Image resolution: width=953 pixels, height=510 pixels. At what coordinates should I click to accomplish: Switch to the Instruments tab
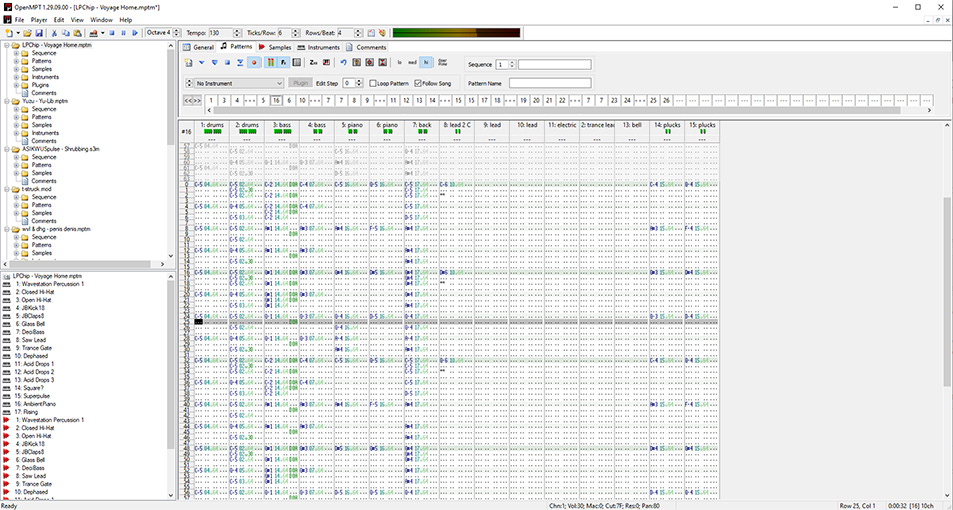point(318,47)
